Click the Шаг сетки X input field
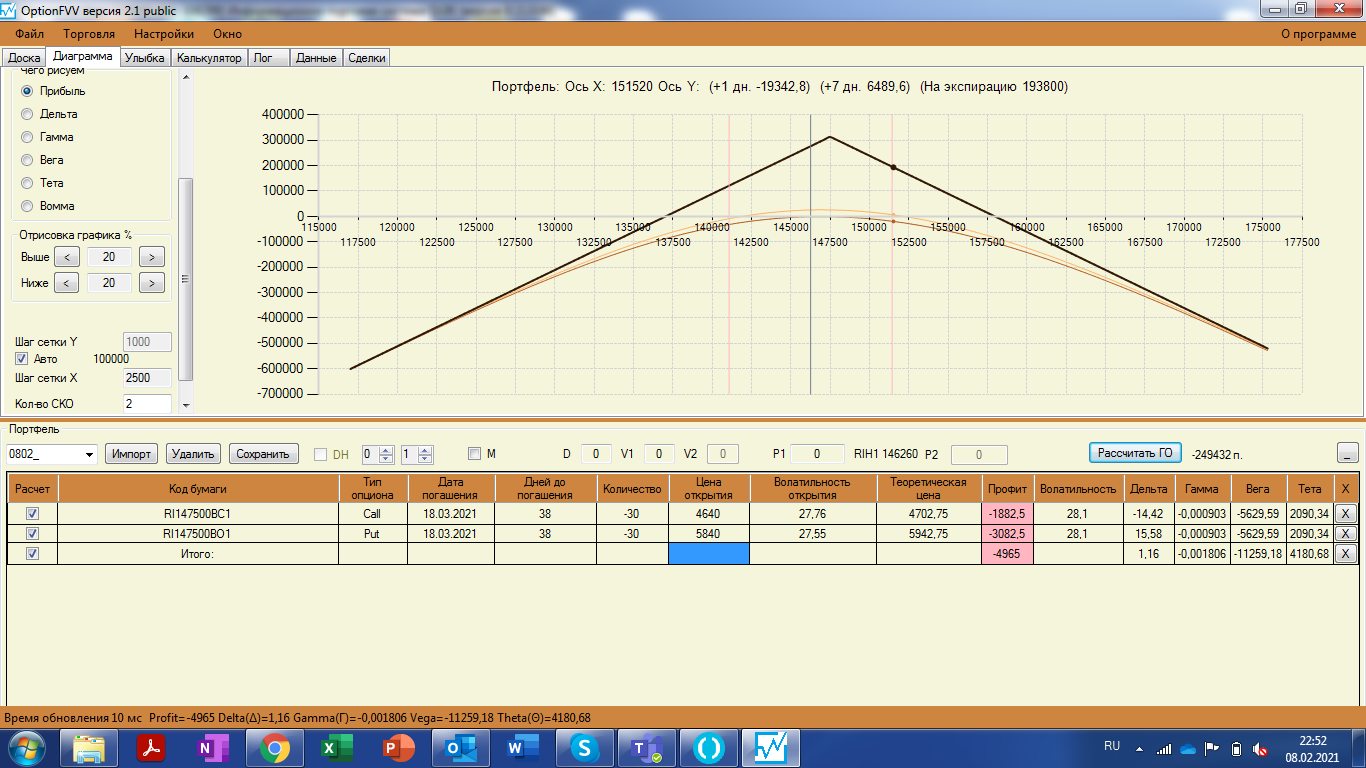1366x768 pixels. click(147, 378)
